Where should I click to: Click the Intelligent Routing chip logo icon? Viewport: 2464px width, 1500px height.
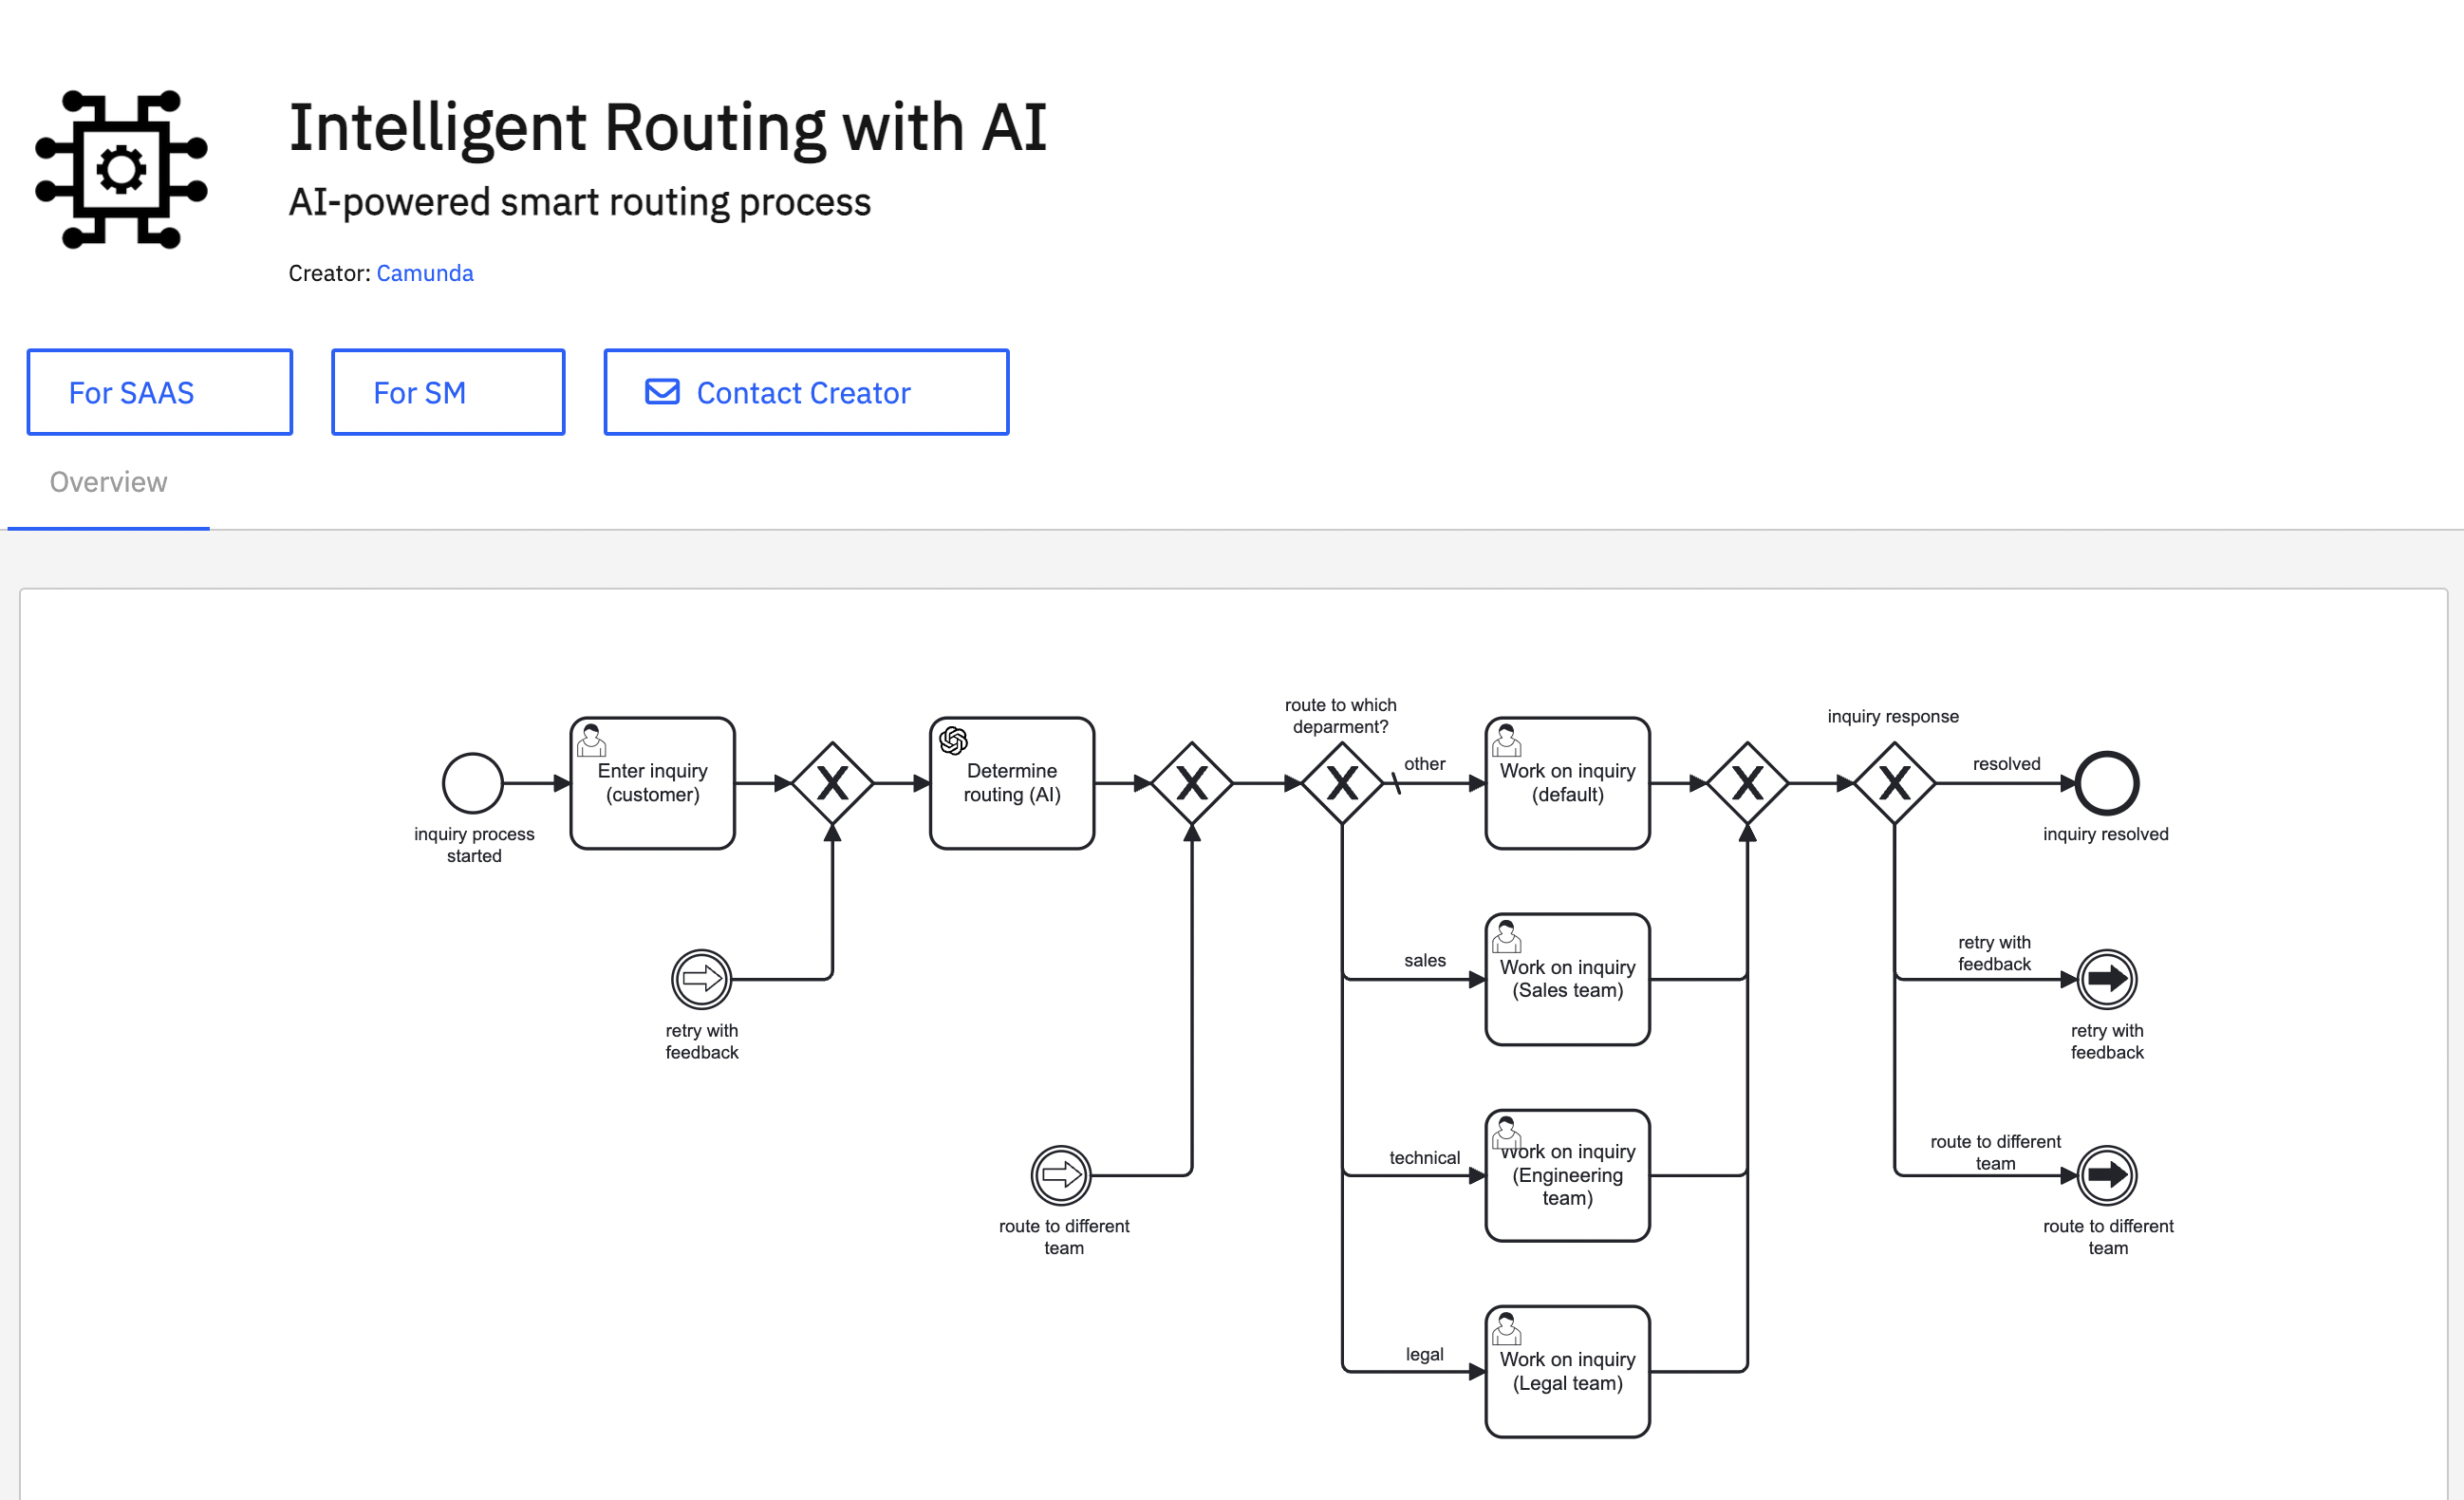pos(121,169)
